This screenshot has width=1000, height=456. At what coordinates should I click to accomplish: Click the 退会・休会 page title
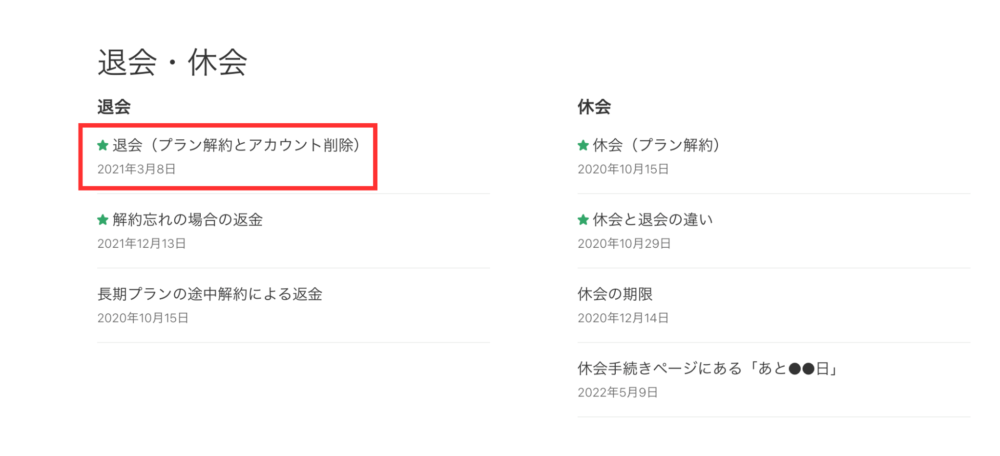[x=172, y=63]
